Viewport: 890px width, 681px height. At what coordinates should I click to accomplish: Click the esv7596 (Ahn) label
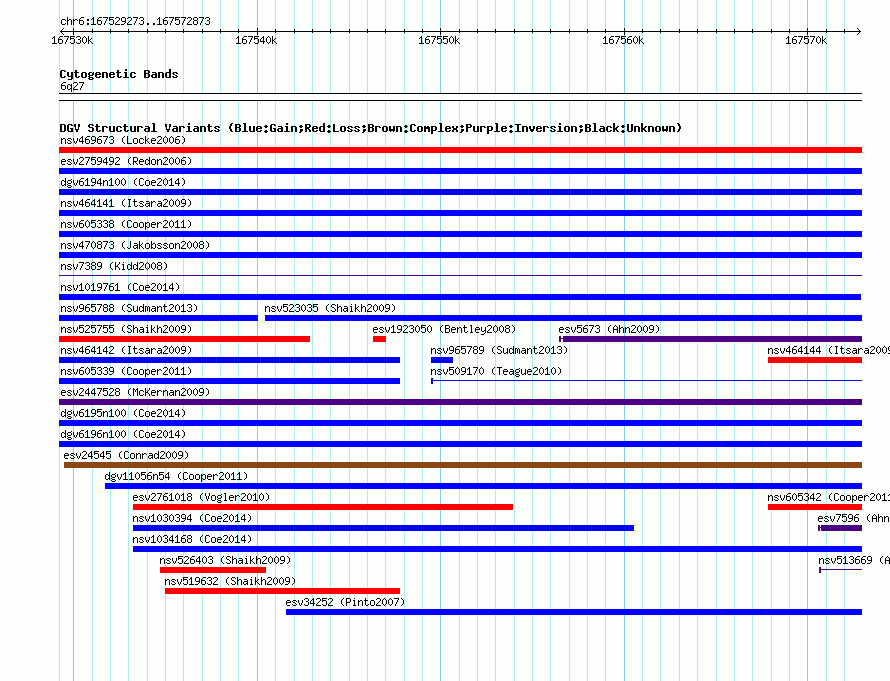click(854, 518)
